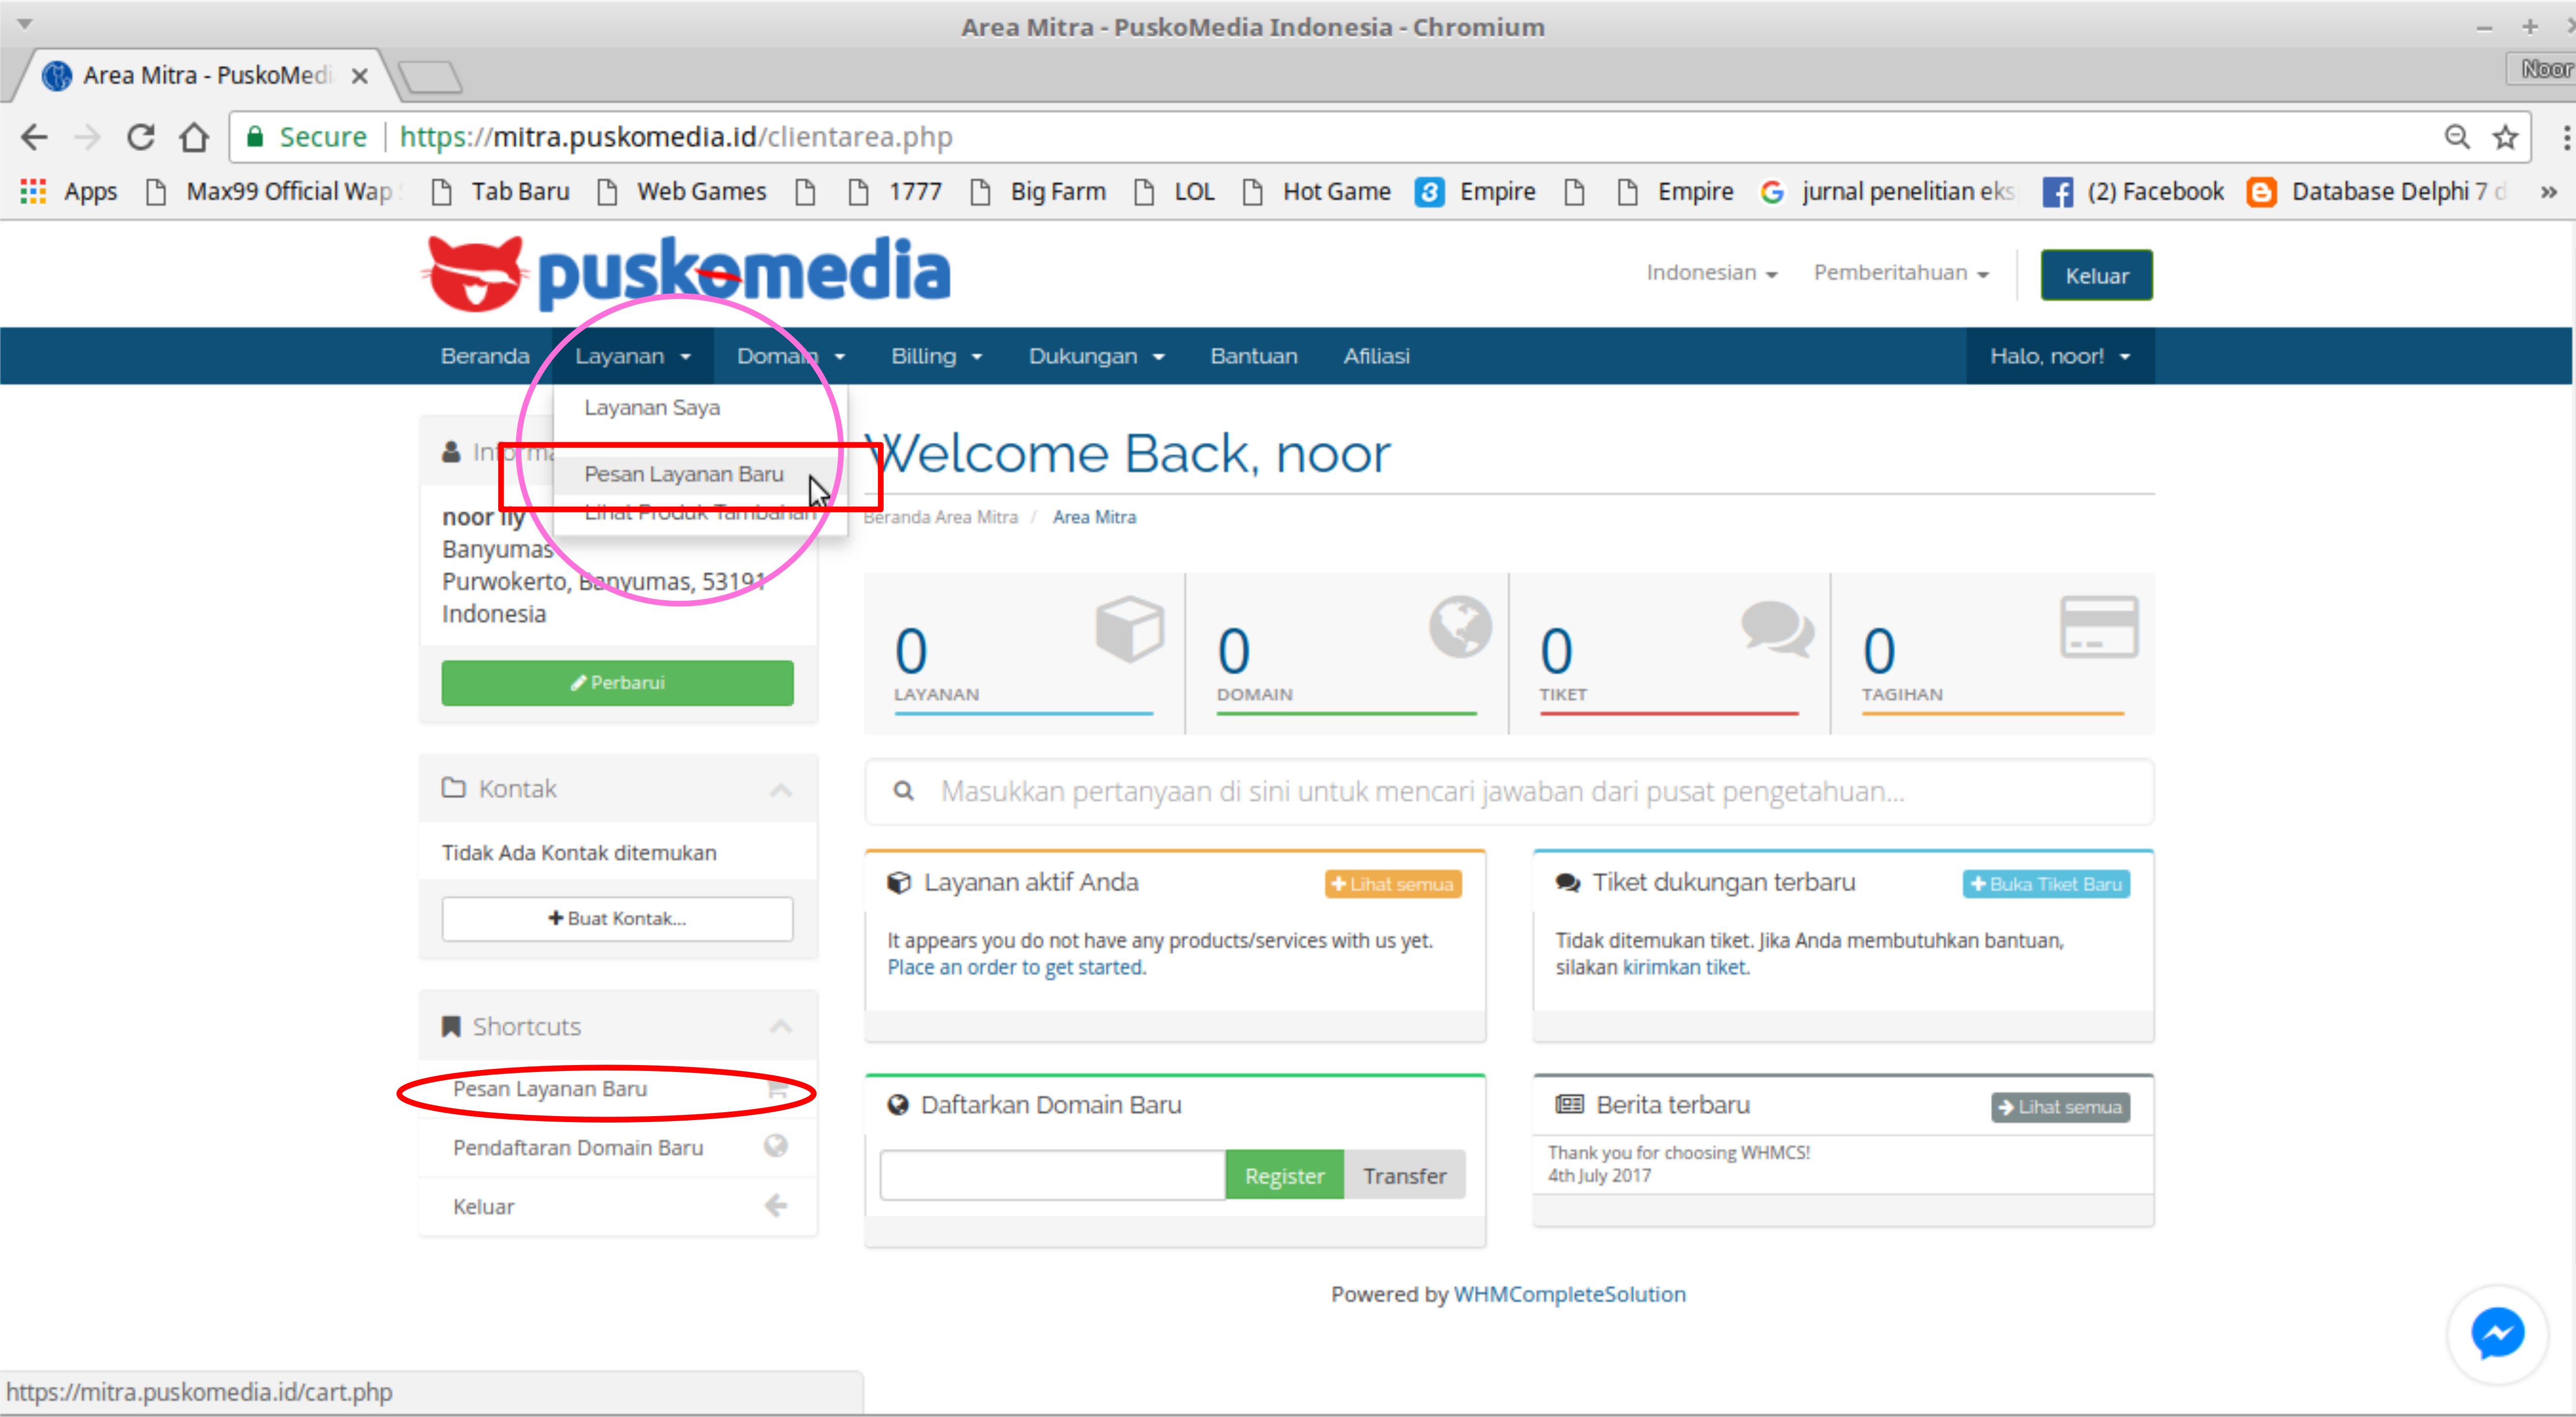Open Thank you for choosing WHMCS news item
Image resolution: width=2576 pixels, height=1417 pixels.
tap(1678, 1152)
